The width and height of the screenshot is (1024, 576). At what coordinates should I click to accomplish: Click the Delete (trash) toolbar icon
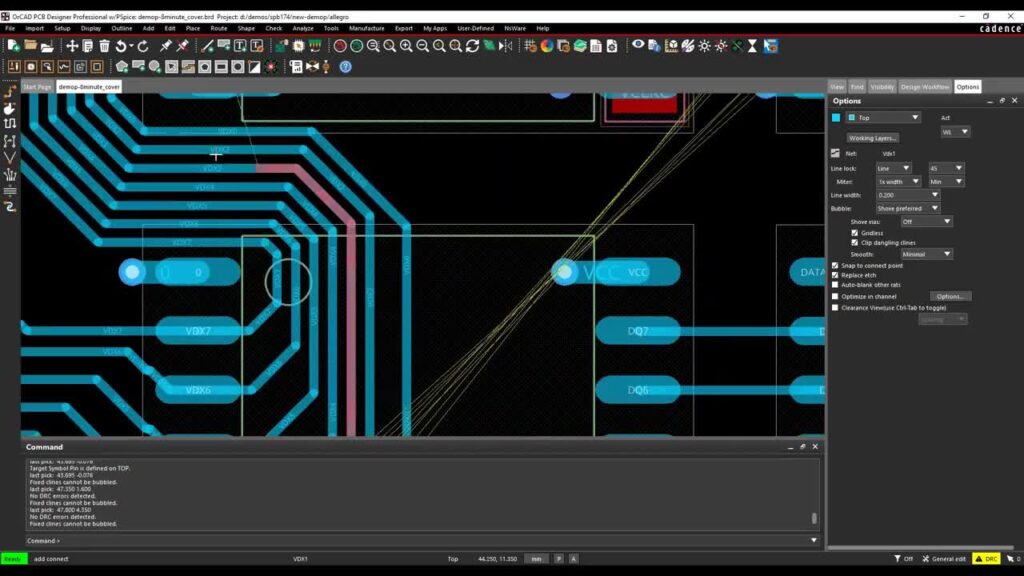[104, 45]
